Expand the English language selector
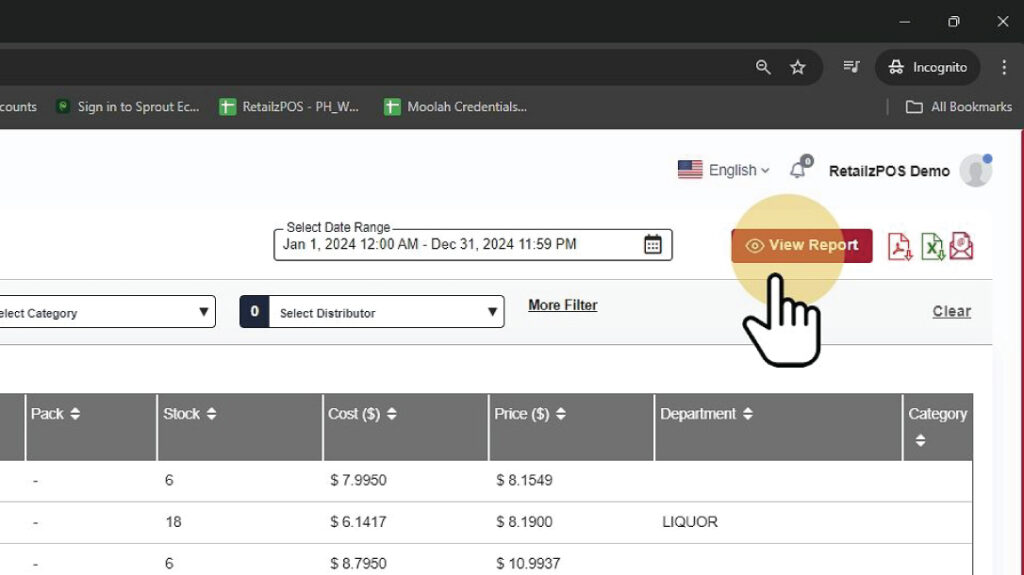The height and width of the screenshot is (575, 1024). tap(724, 170)
